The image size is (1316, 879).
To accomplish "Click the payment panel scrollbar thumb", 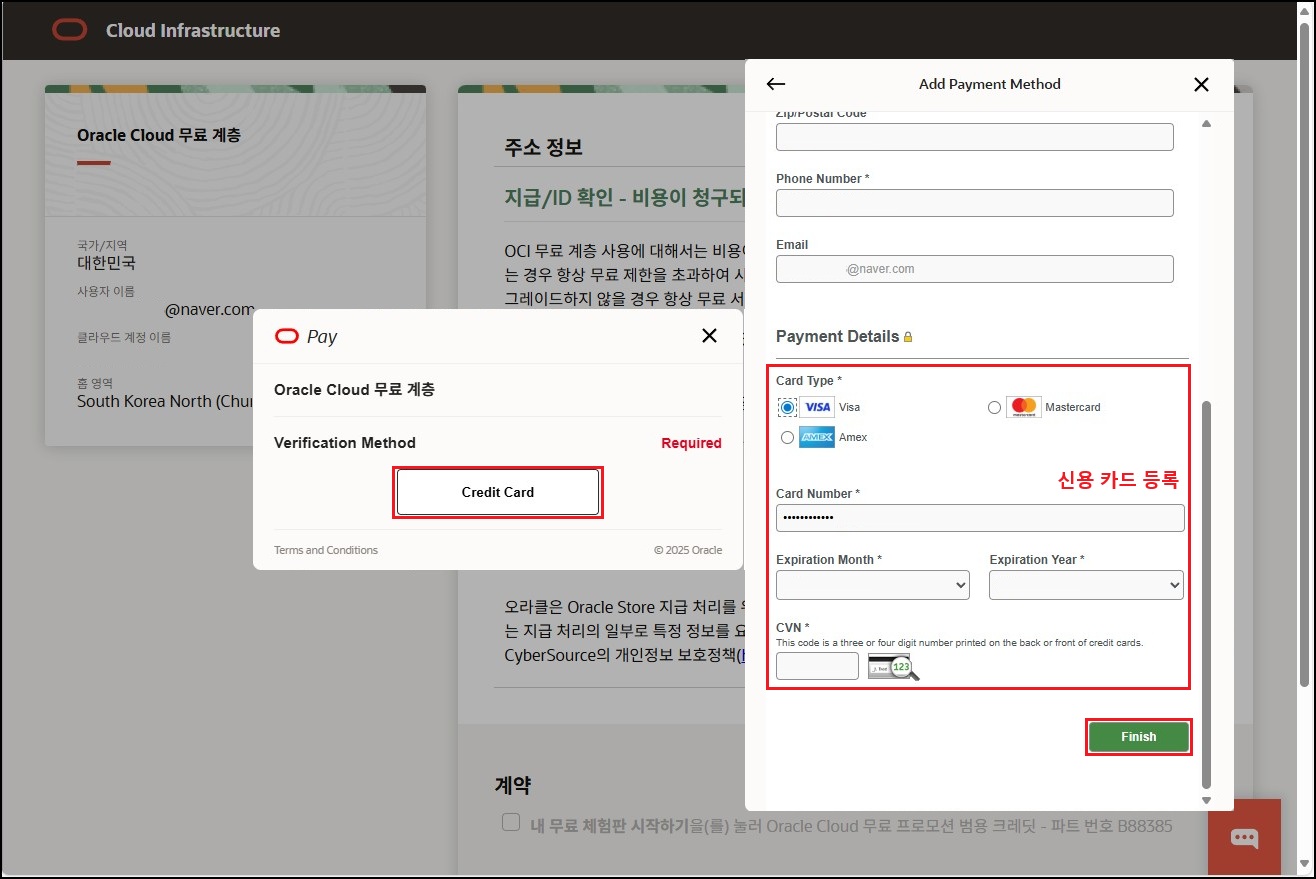I will (1205, 594).
